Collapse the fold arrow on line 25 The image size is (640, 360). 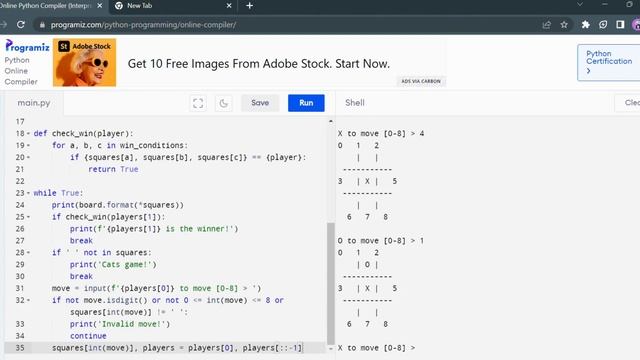[28, 217]
